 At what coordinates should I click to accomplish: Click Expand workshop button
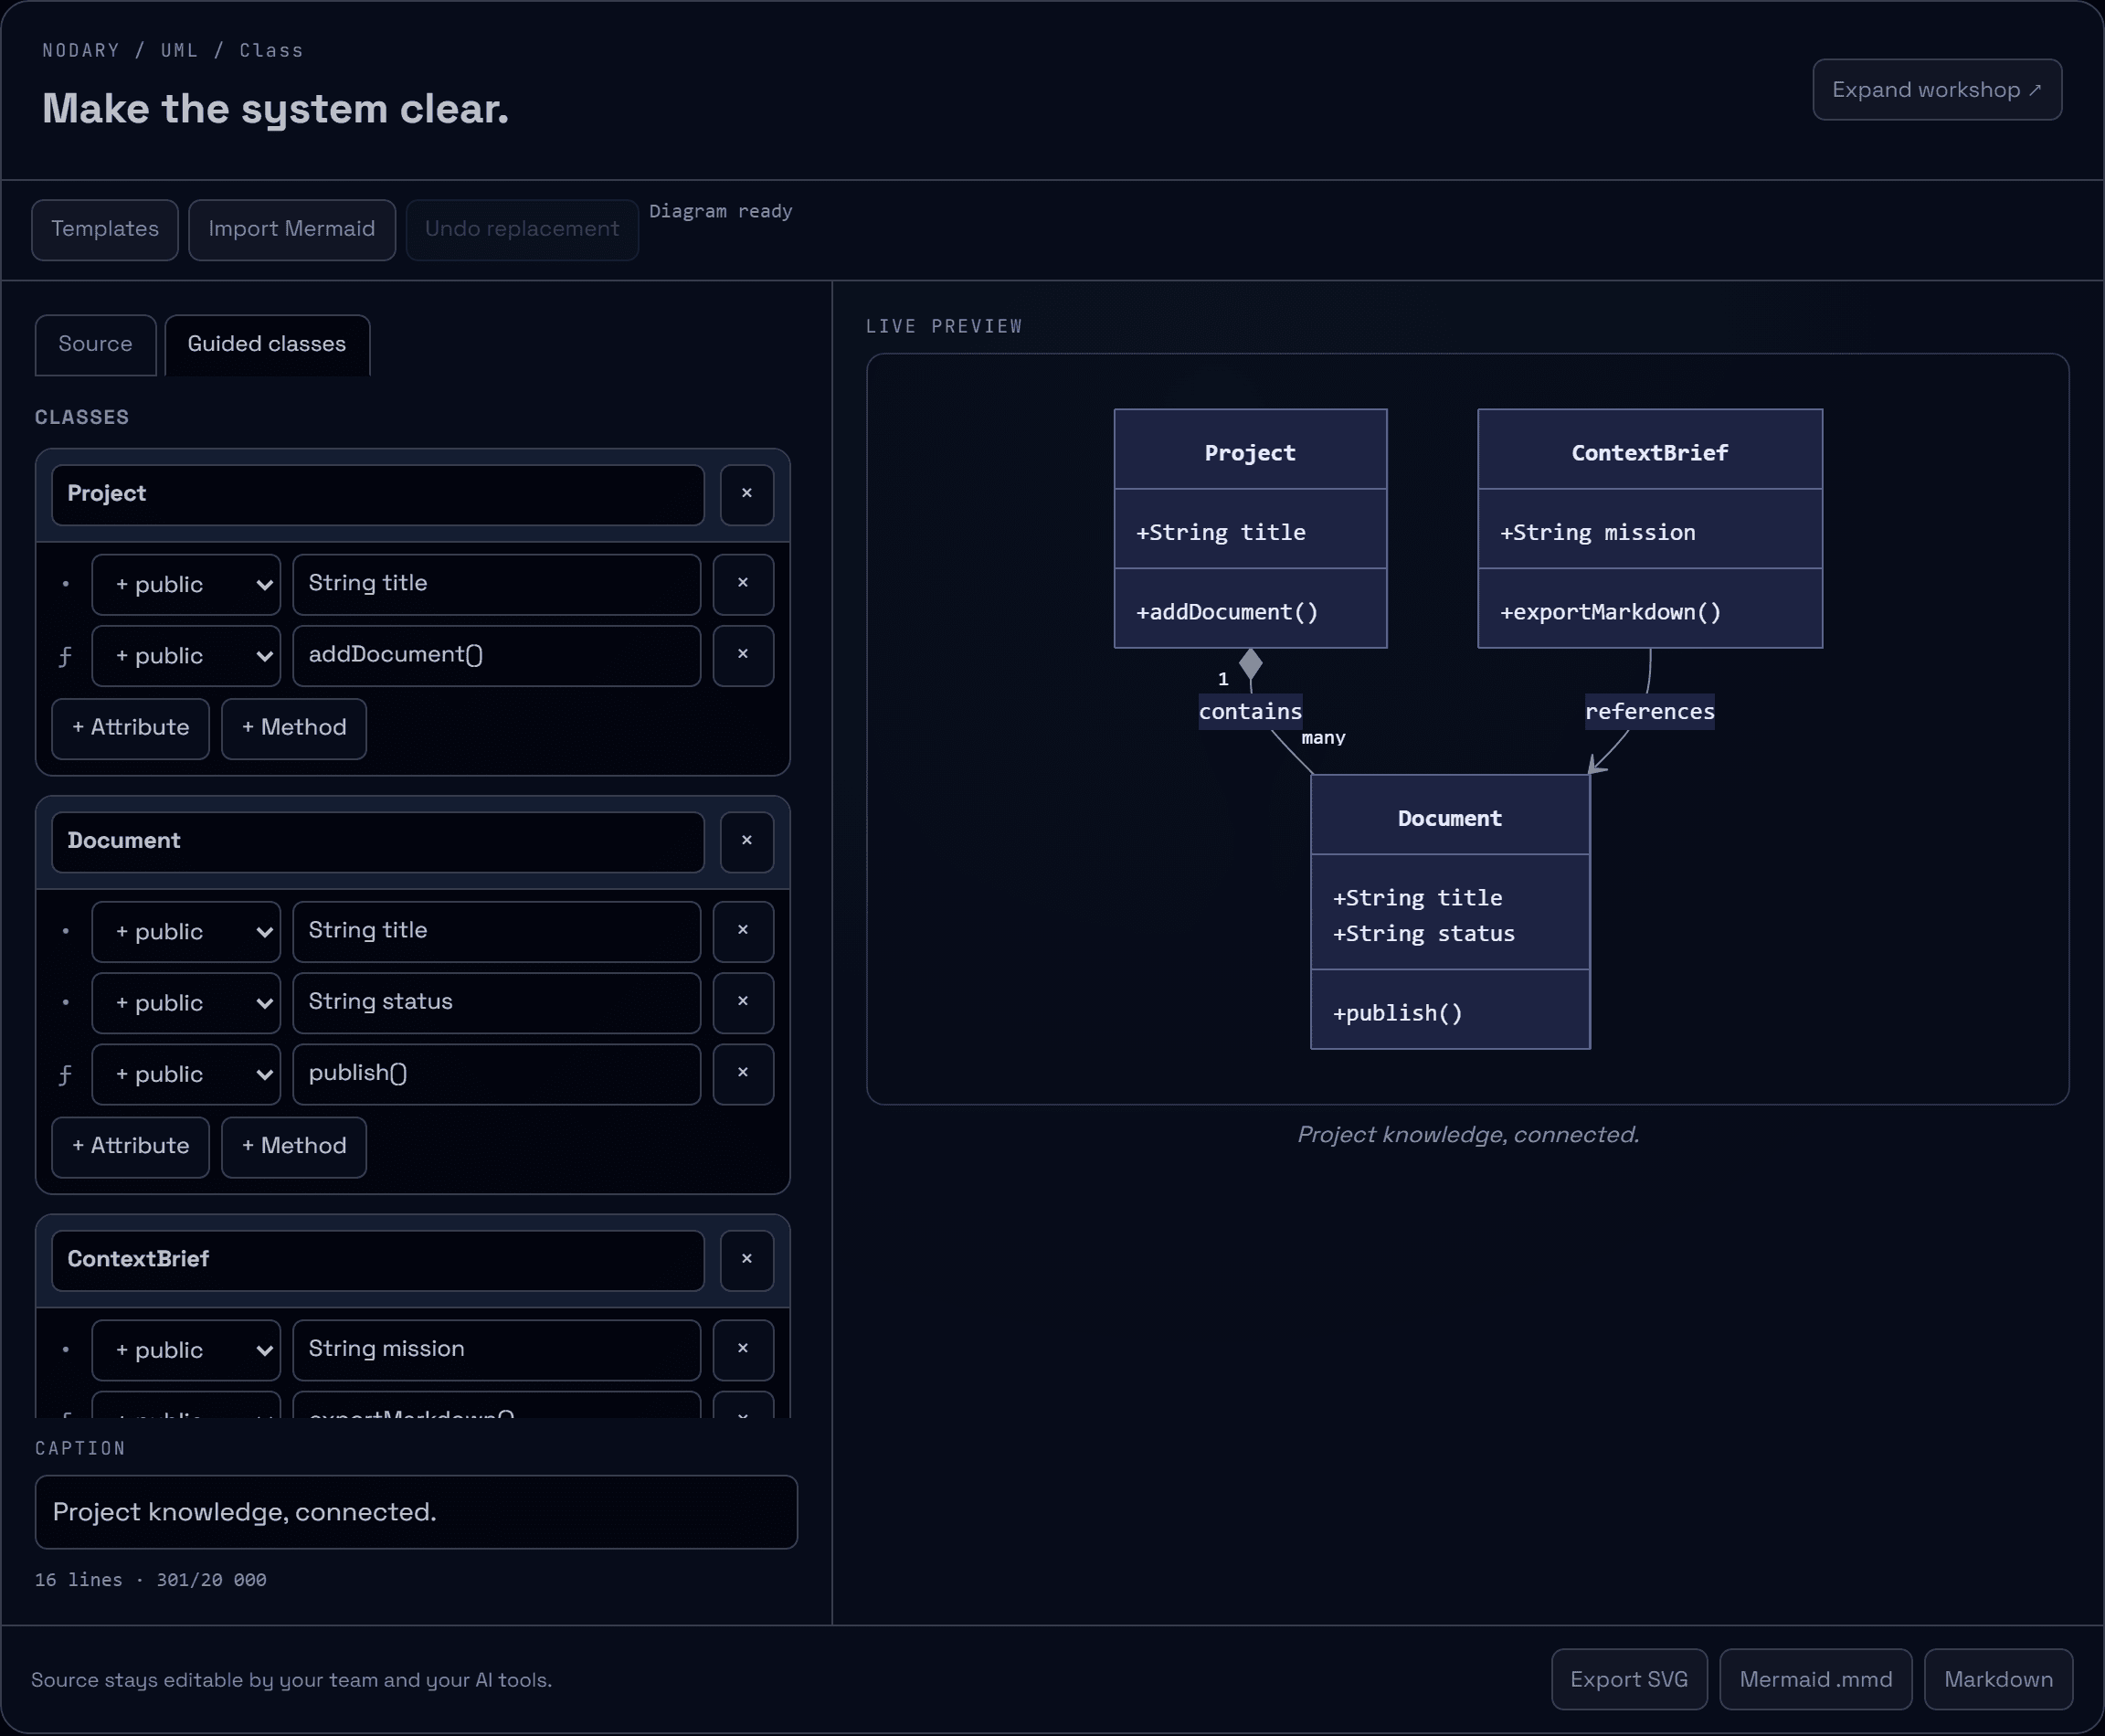pos(1937,90)
